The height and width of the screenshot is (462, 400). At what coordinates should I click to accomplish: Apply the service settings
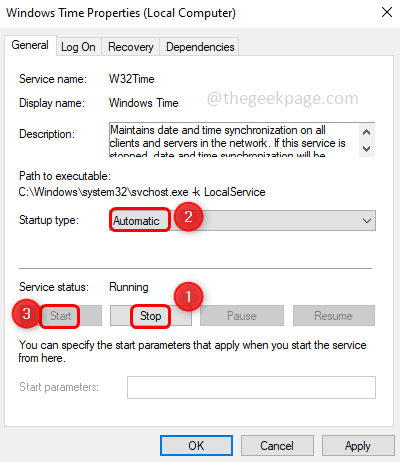coord(358,446)
